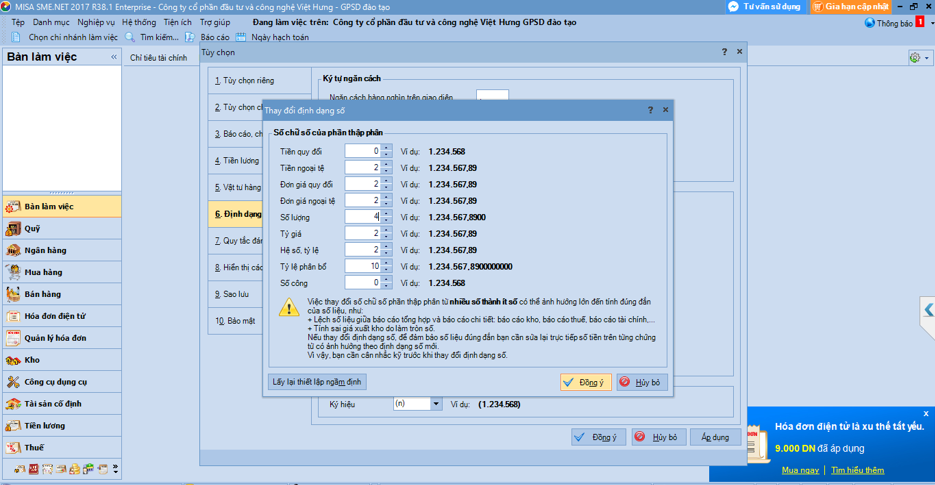Screen dimensions: 935x485
Task: Click Hủy bỏ in Tùy chọn dialog
Action: coord(658,437)
